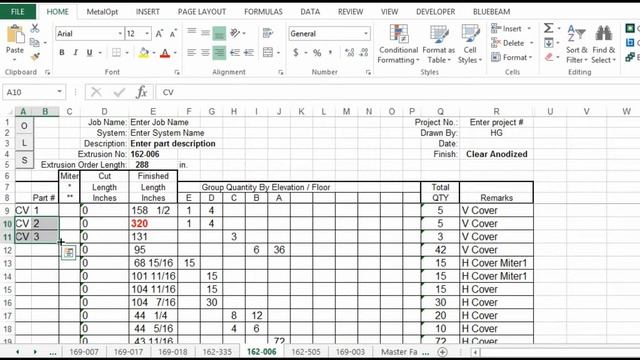The height and width of the screenshot is (360, 640).
Task: Cancel formula bar entry X
Action: [x=96, y=92]
